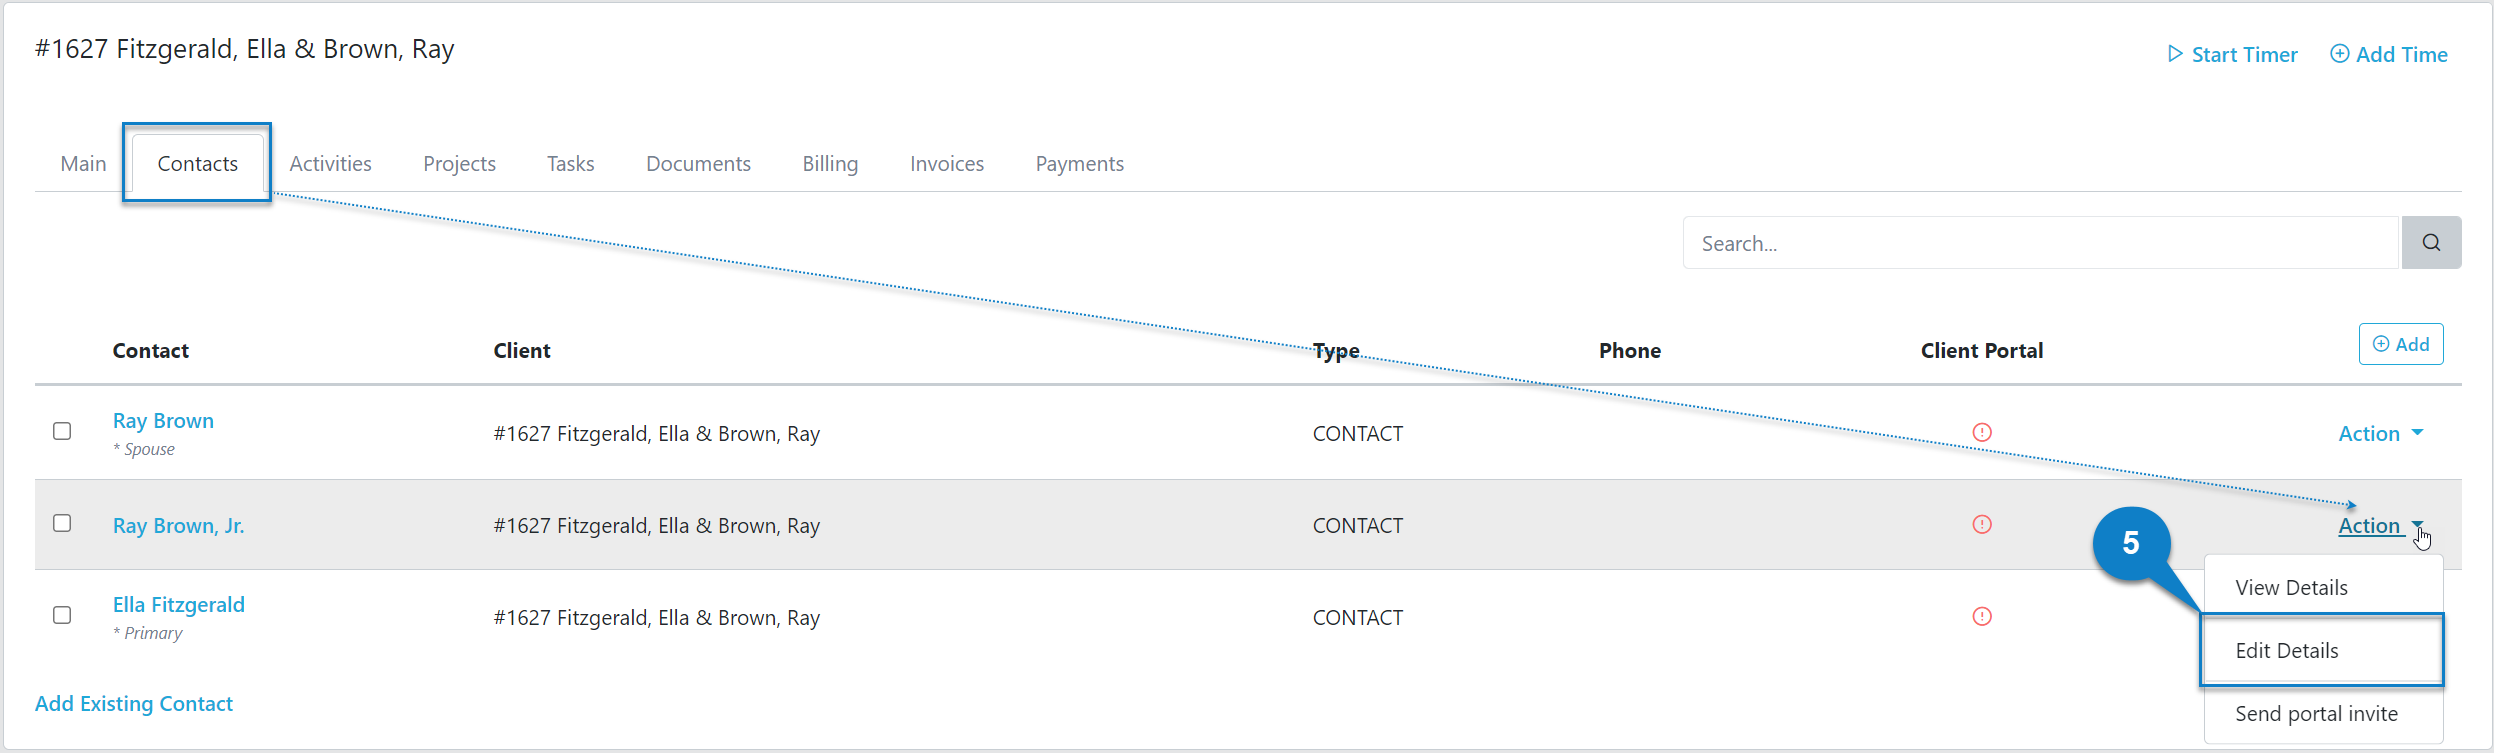Tick the checkbox beside Ella Fitzgerald

point(62,615)
